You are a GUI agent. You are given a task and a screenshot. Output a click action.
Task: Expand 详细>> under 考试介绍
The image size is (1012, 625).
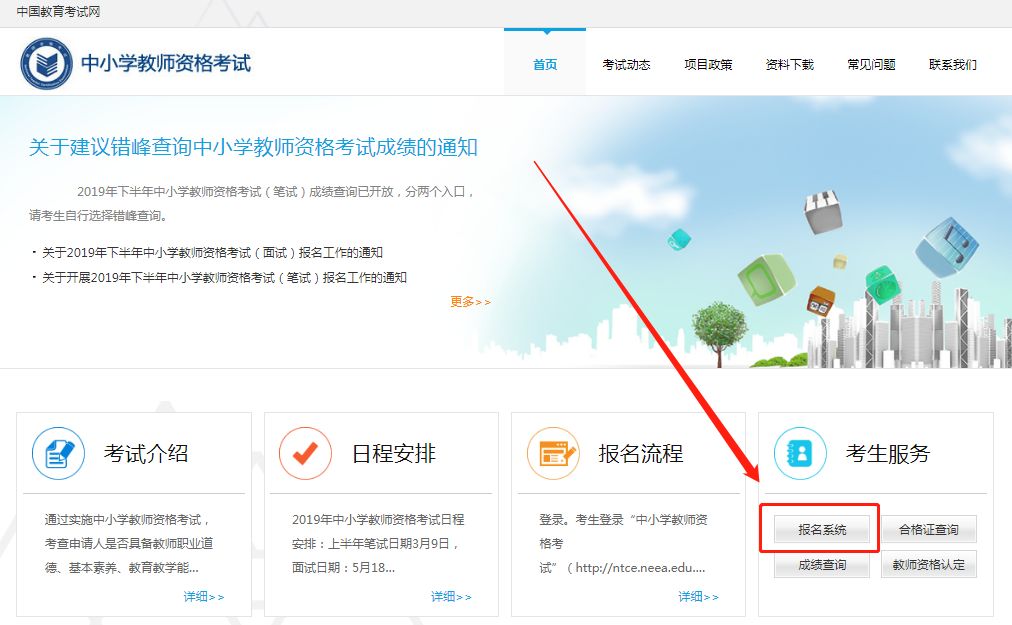203,597
